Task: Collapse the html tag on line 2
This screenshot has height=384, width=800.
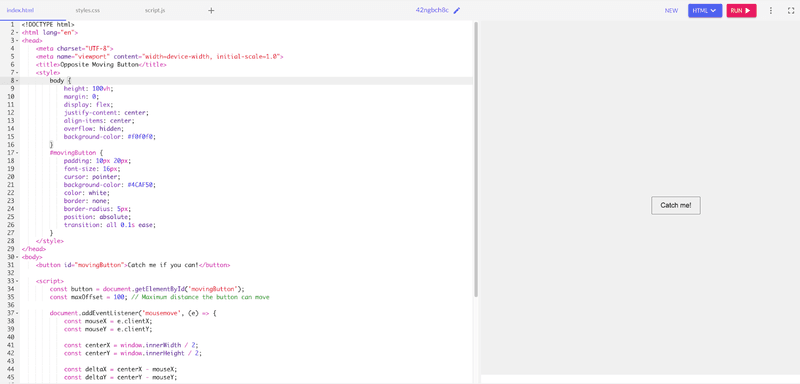Action: 17,33
